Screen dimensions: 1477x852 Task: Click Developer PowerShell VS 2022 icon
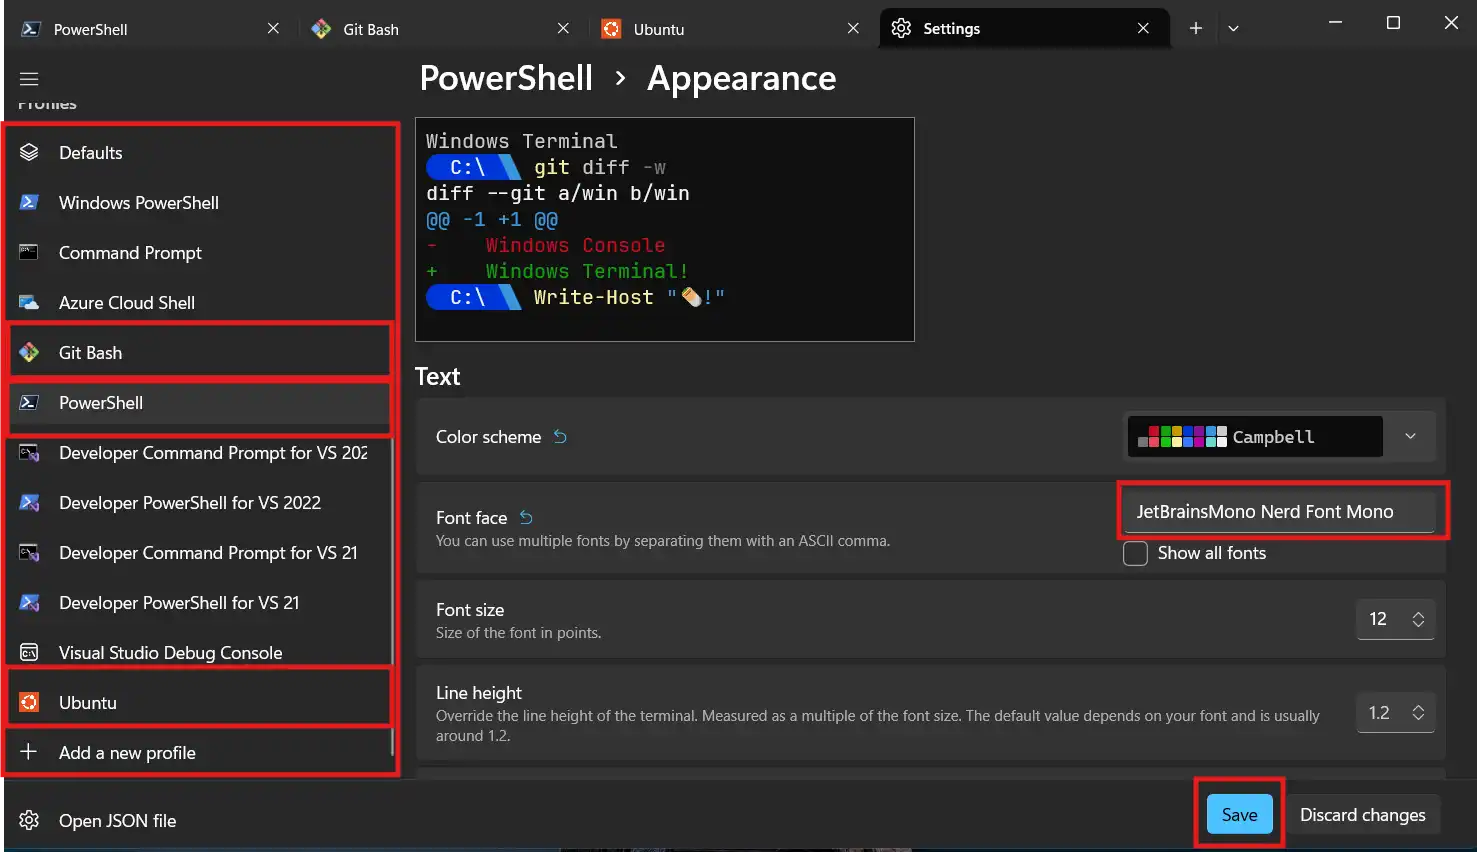pyautogui.click(x=29, y=502)
